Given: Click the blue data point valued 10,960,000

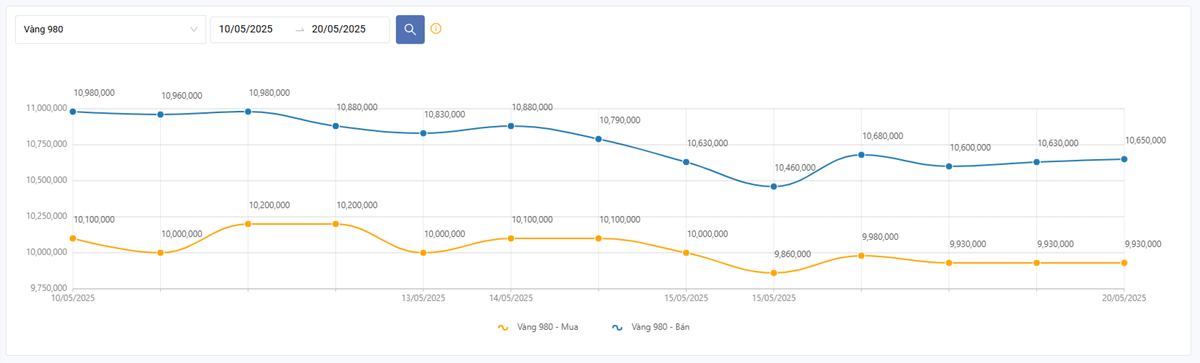Looking at the screenshot, I should (160, 115).
